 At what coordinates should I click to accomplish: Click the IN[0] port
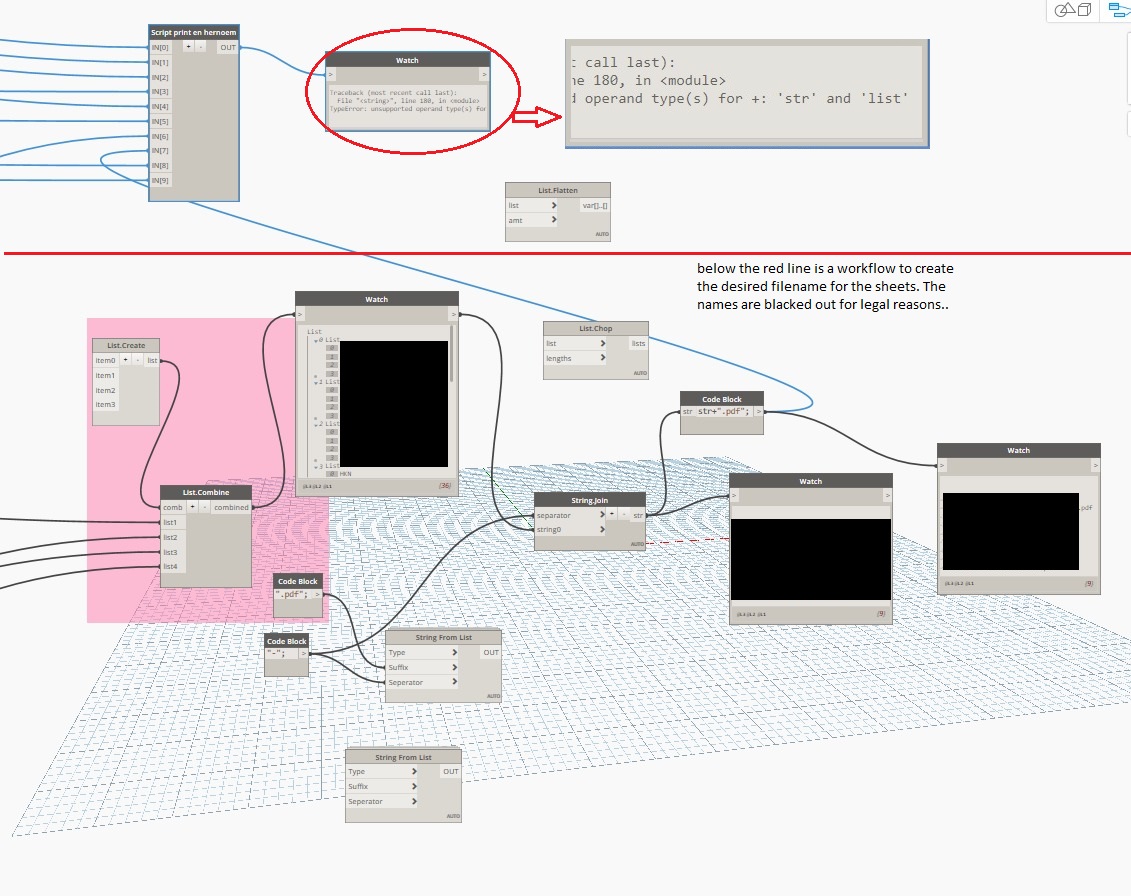coord(160,48)
